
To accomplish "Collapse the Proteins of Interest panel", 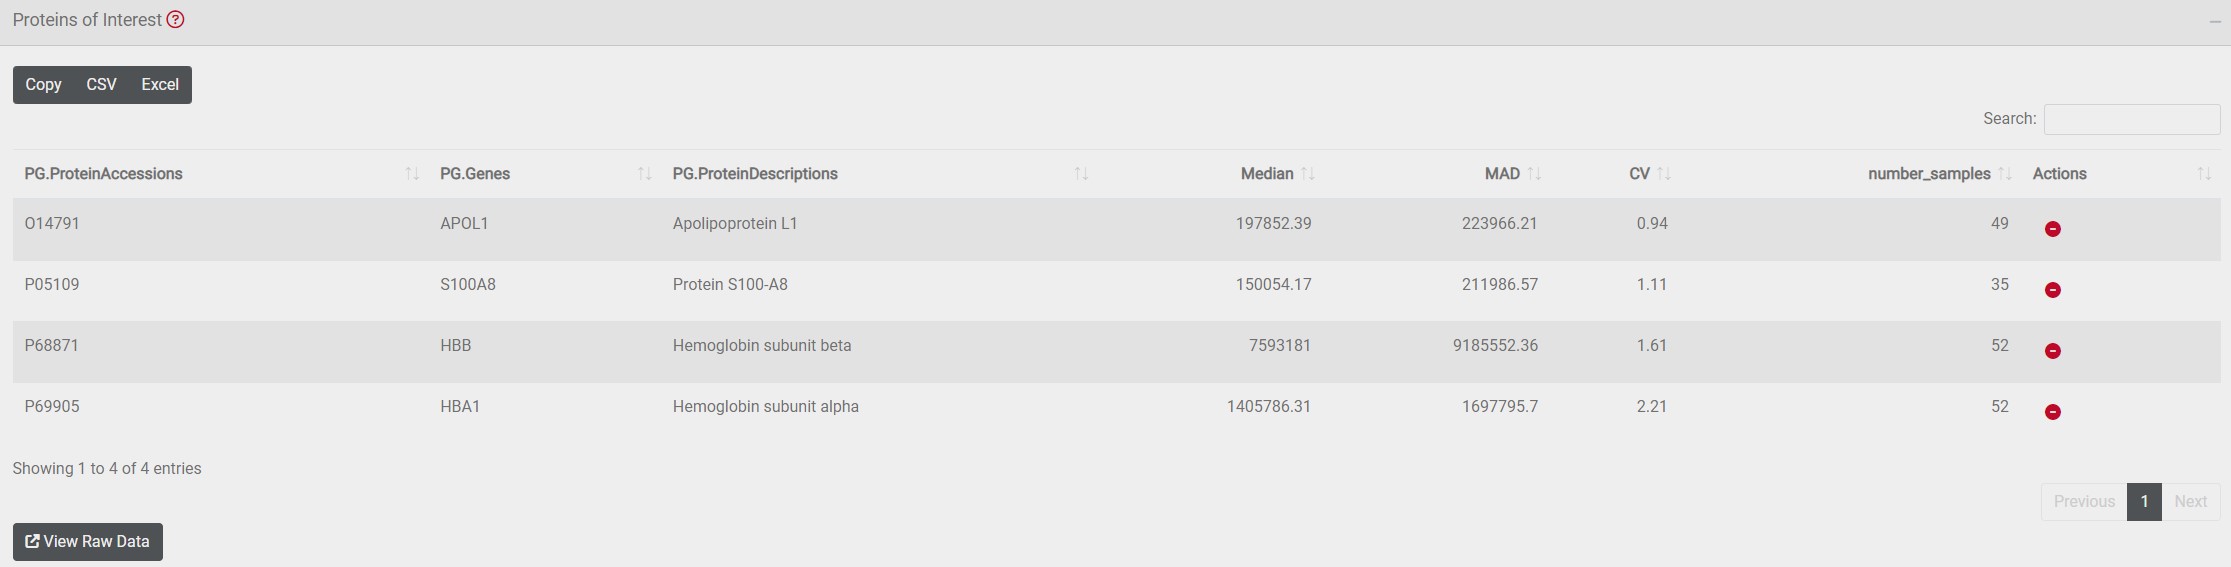I will (x=2214, y=22).
